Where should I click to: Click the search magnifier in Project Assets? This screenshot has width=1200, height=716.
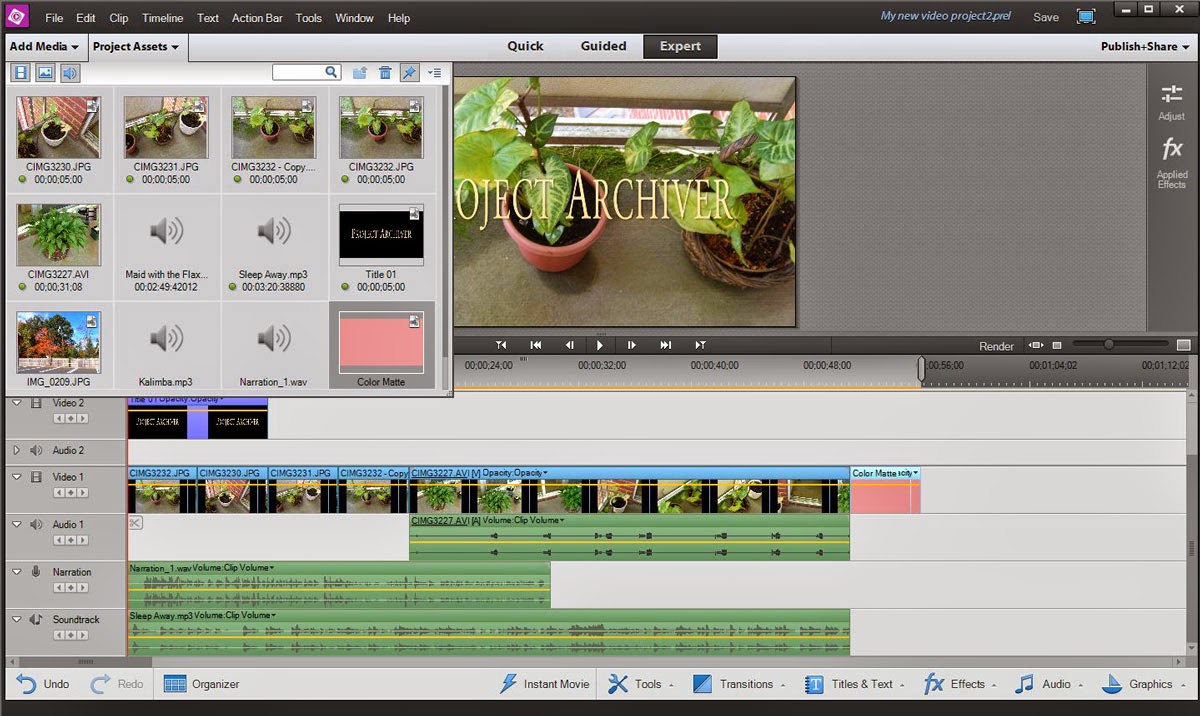point(333,72)
